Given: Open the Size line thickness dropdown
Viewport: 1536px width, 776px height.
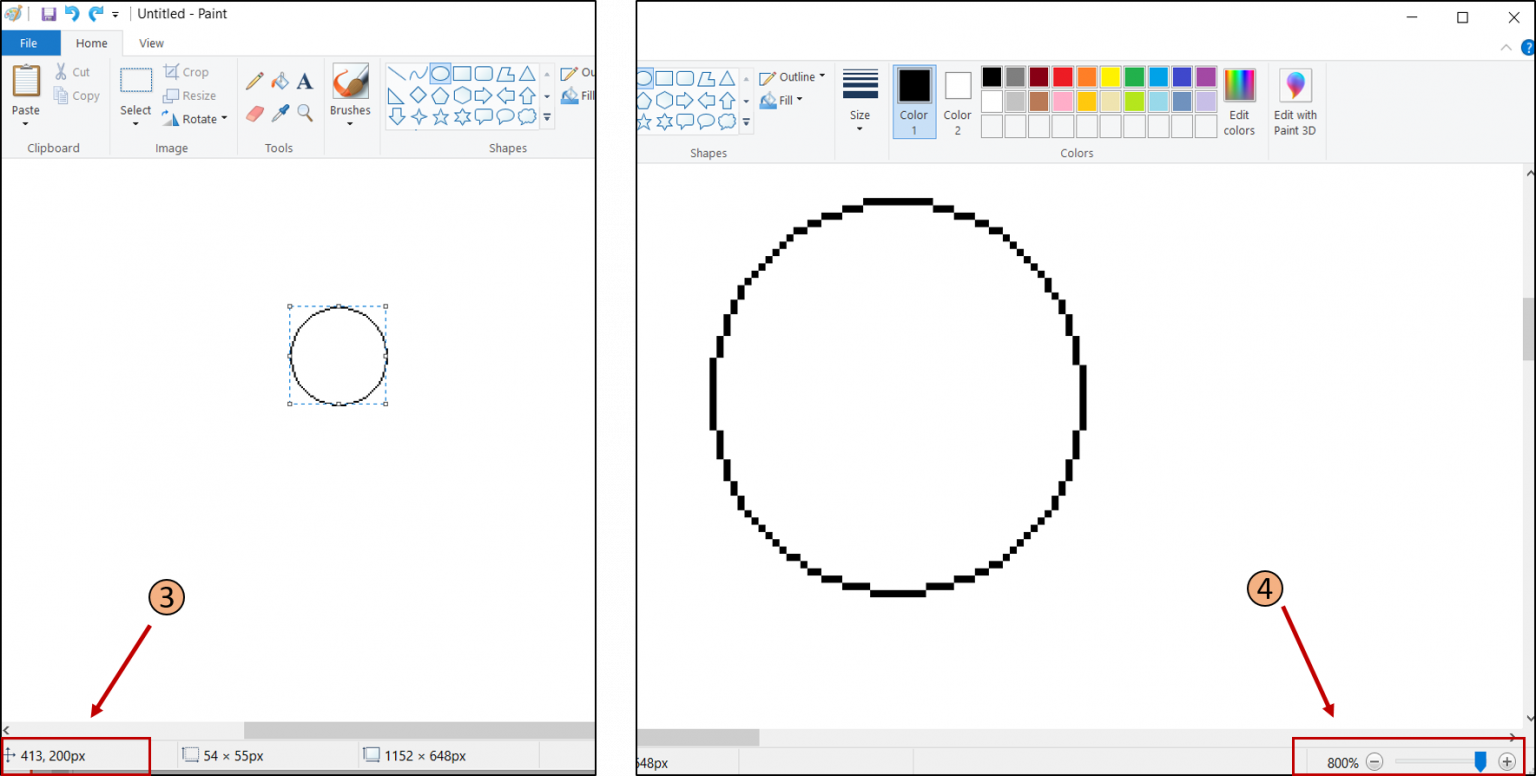Looking at the screenshot, I should [860, 100].
